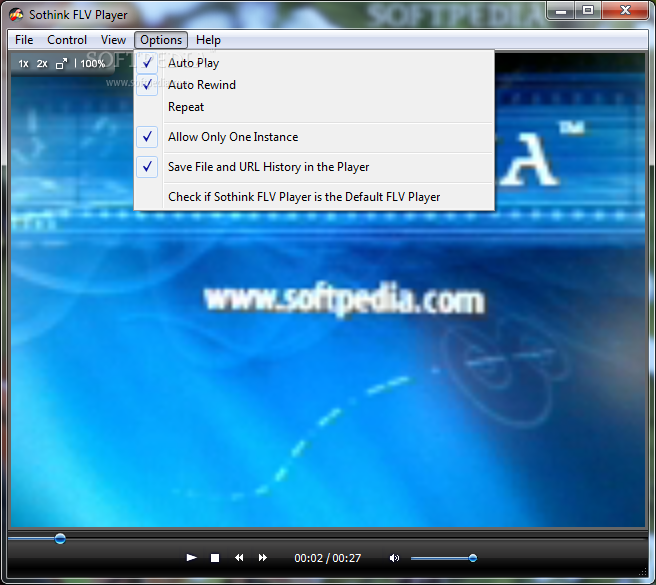Close the Options menu
The height and width of the screenshot is (585, 656).
click(x=161, y=40)
